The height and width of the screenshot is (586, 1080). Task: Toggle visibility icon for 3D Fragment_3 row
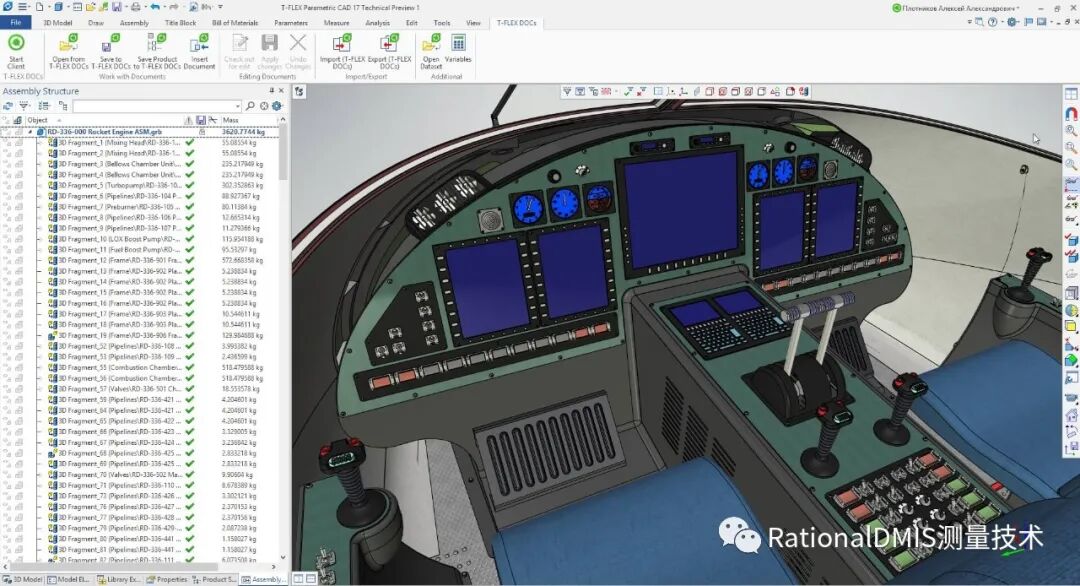pos(7,164)
